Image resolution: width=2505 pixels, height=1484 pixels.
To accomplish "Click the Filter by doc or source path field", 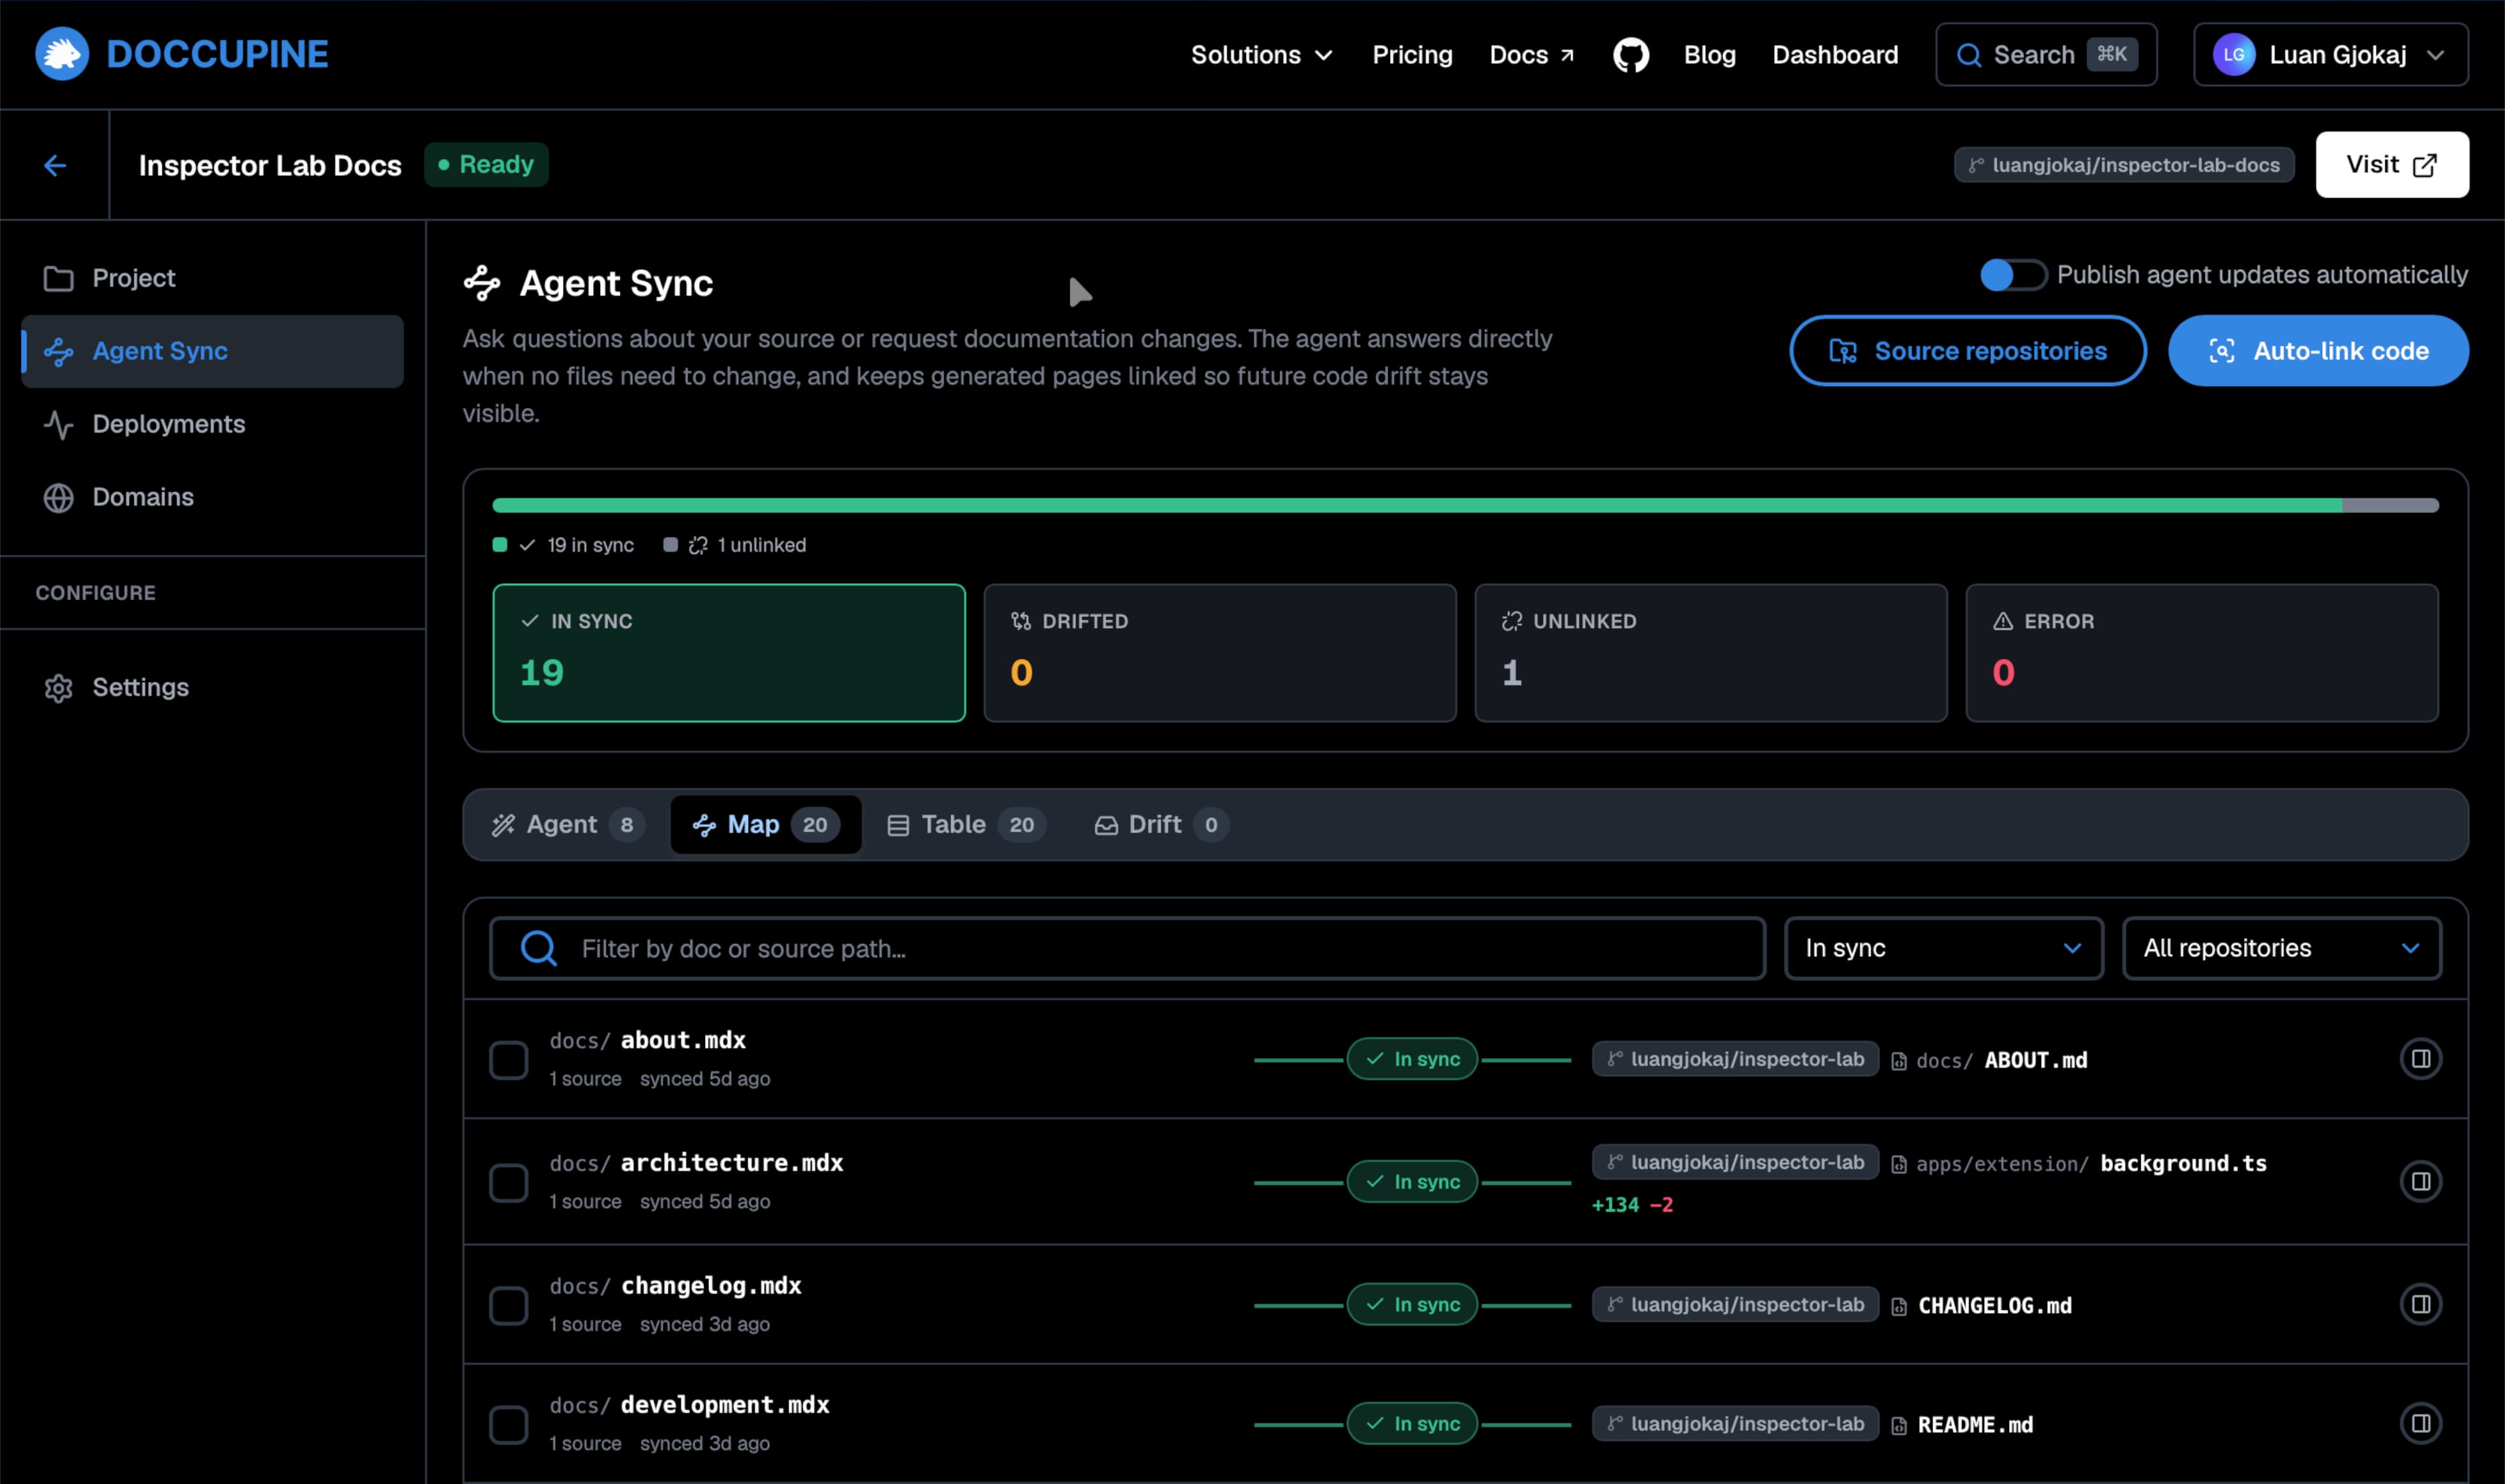I will point(1127,948).
